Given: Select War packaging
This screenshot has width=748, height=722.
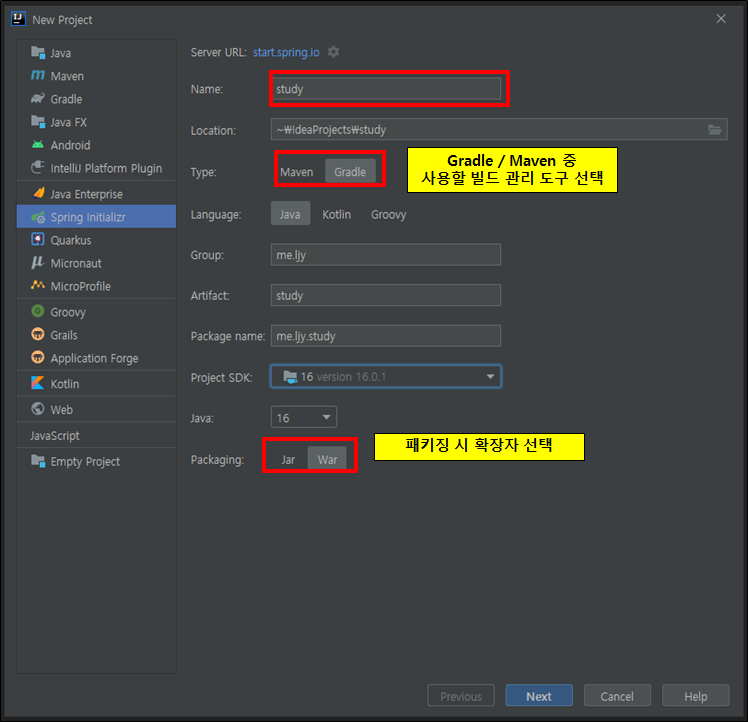Looking at the screenshot, I should tap(327, 460).
